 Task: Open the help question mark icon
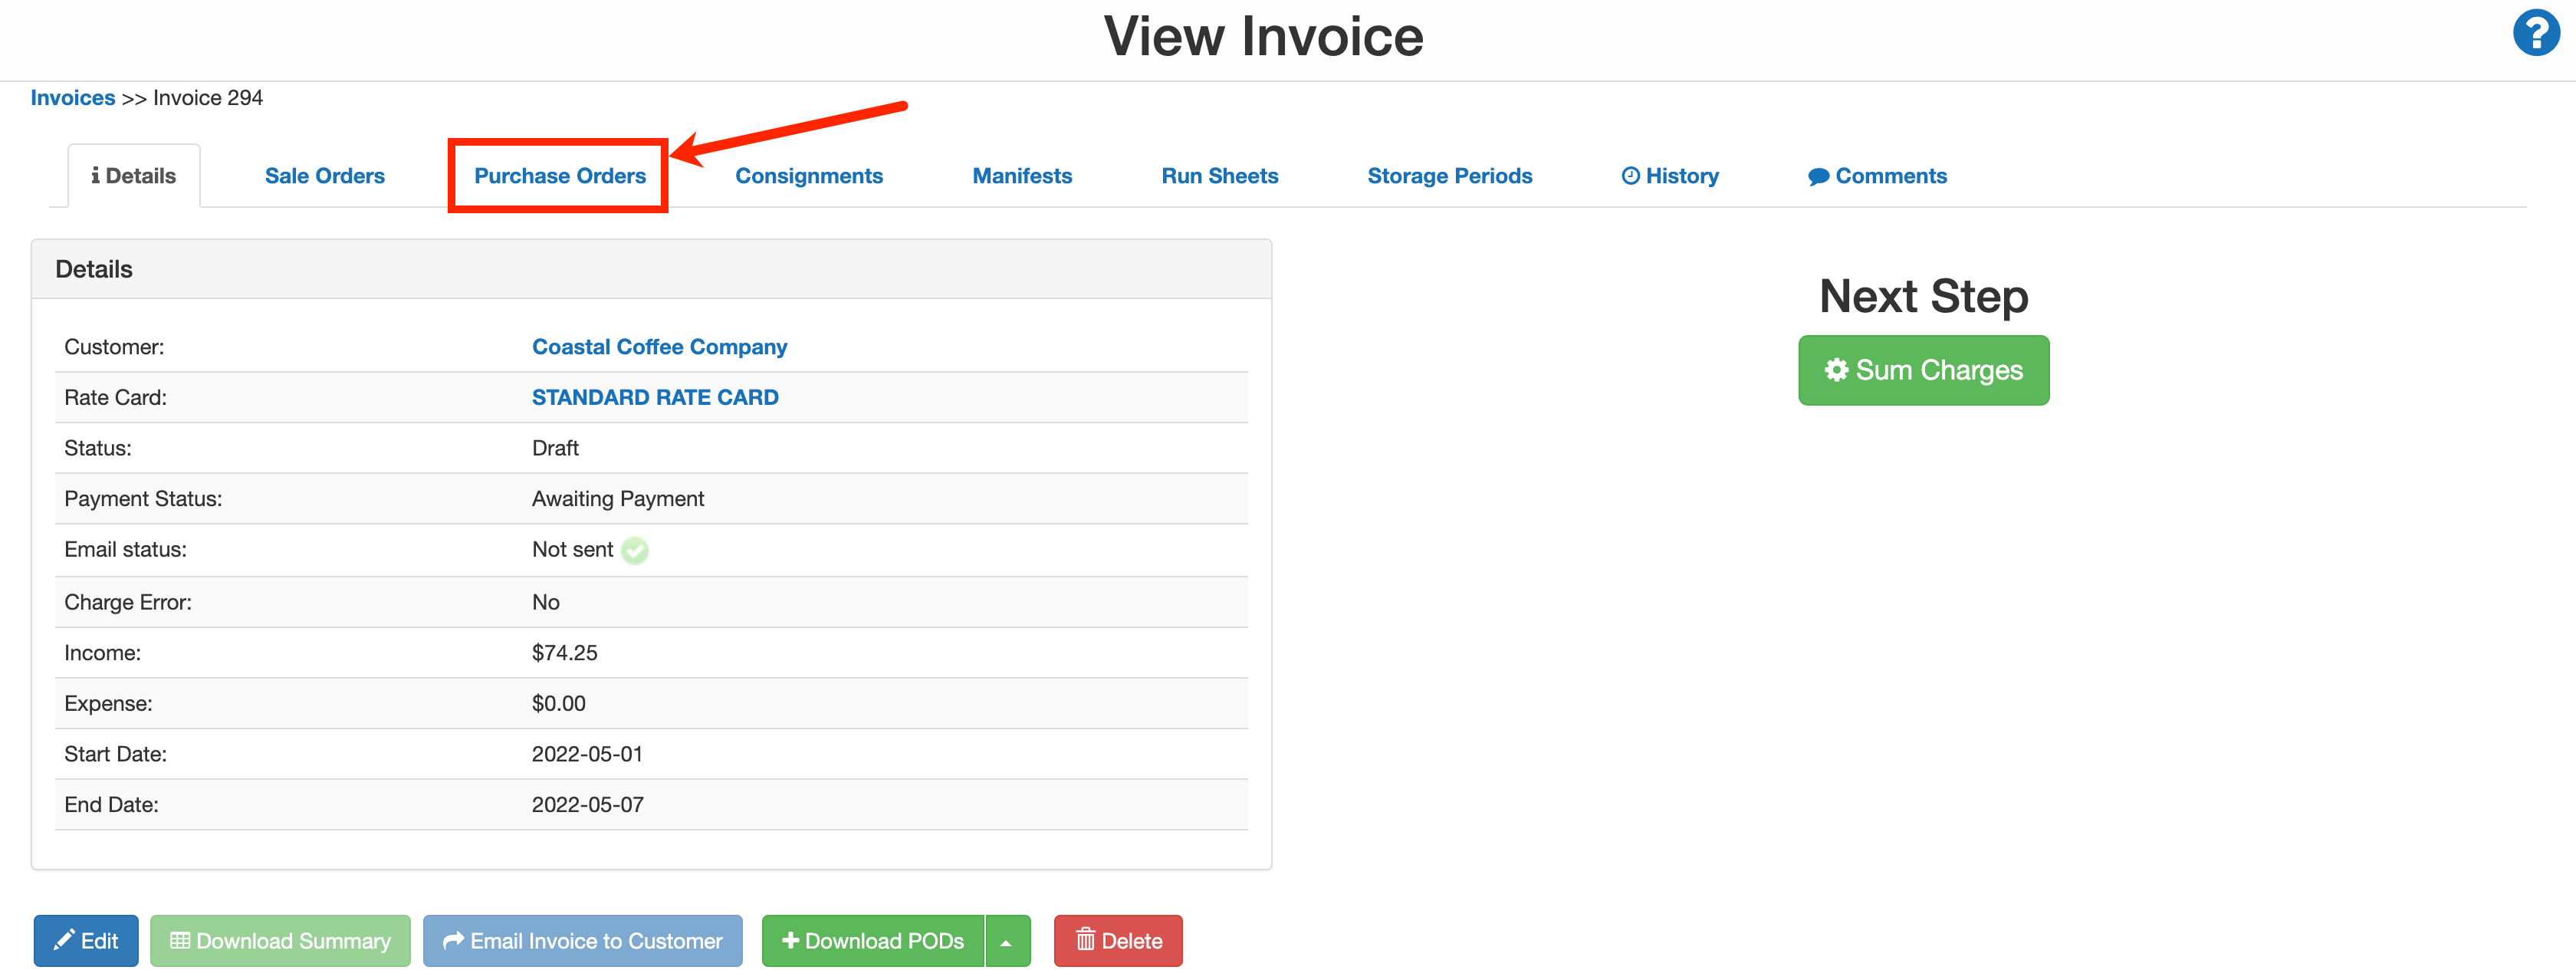[2536, 33]
